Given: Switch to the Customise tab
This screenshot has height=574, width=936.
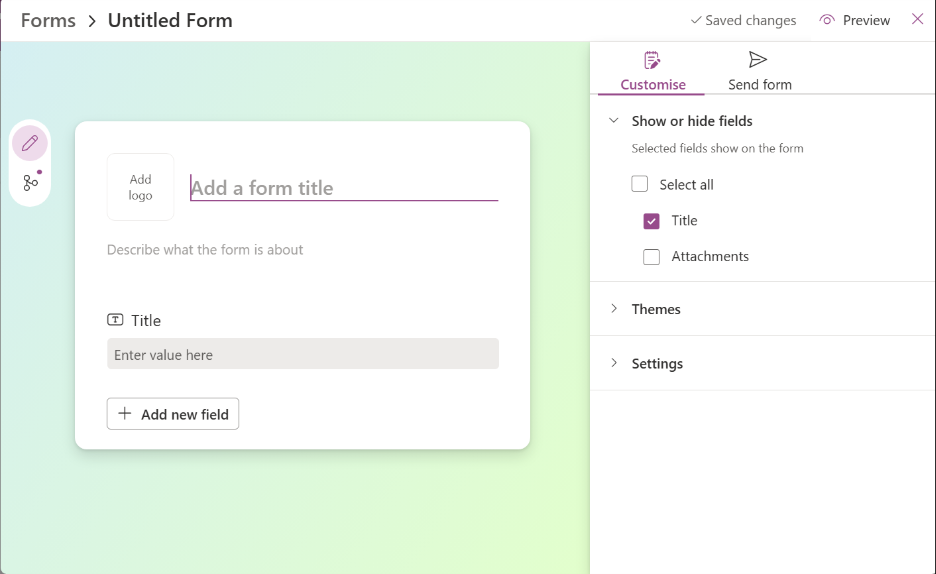Looking at the screenshot, I should click(653, 84).
